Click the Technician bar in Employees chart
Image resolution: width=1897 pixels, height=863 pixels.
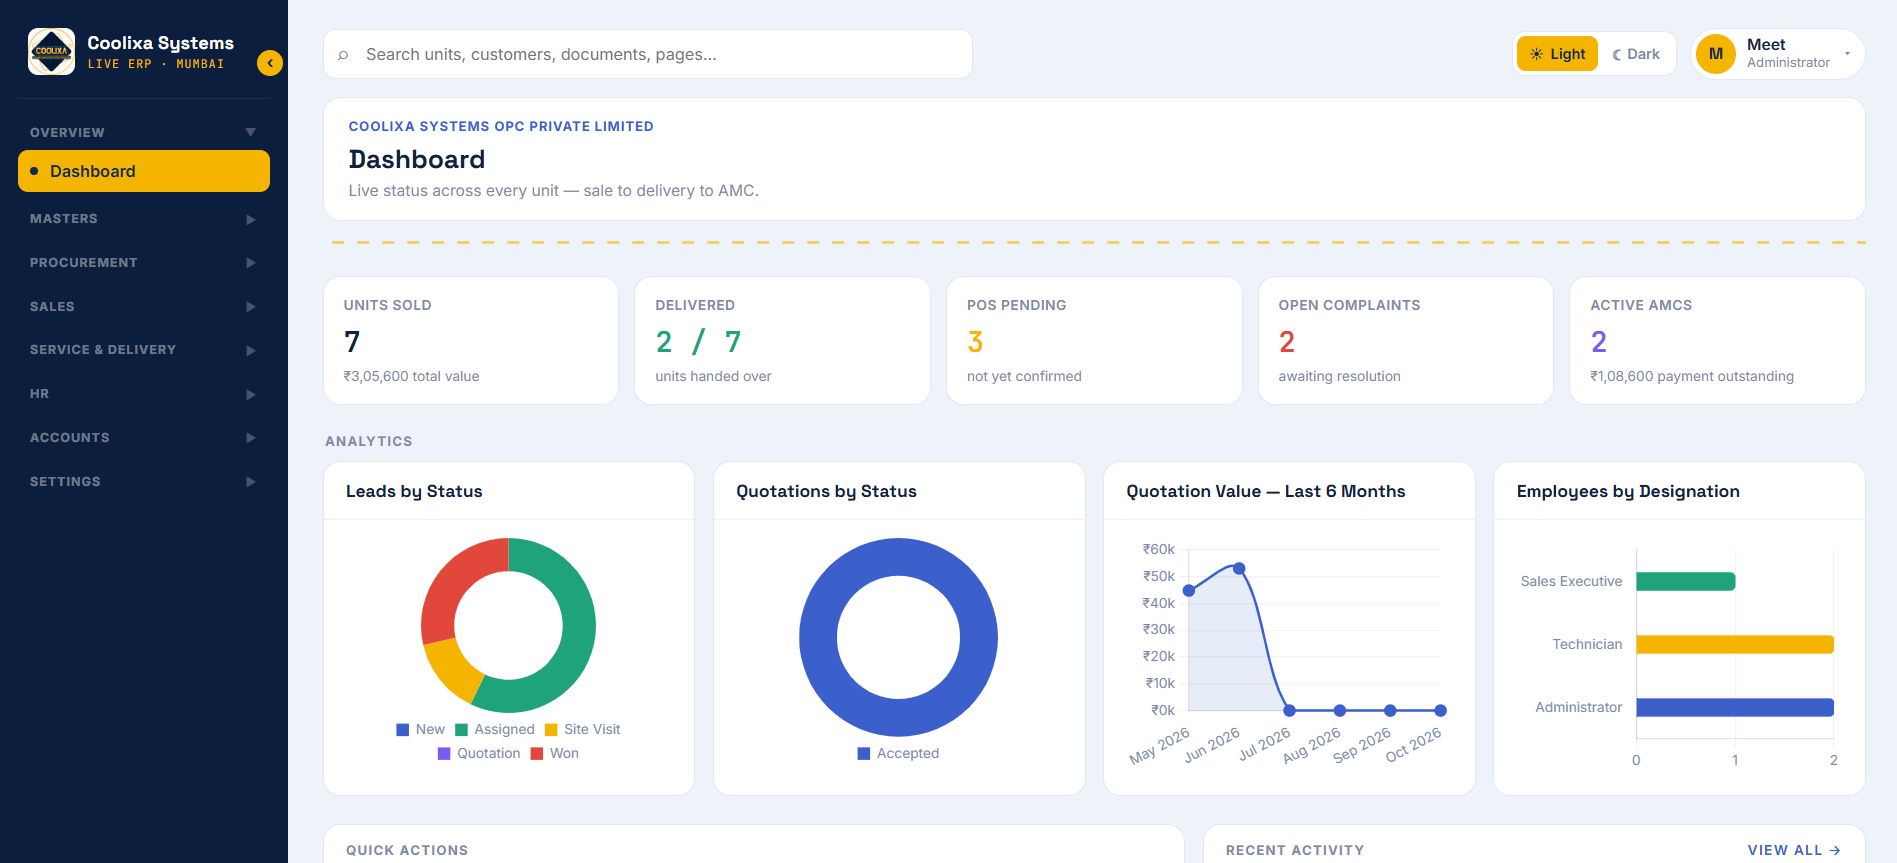tap(1735, 644)
